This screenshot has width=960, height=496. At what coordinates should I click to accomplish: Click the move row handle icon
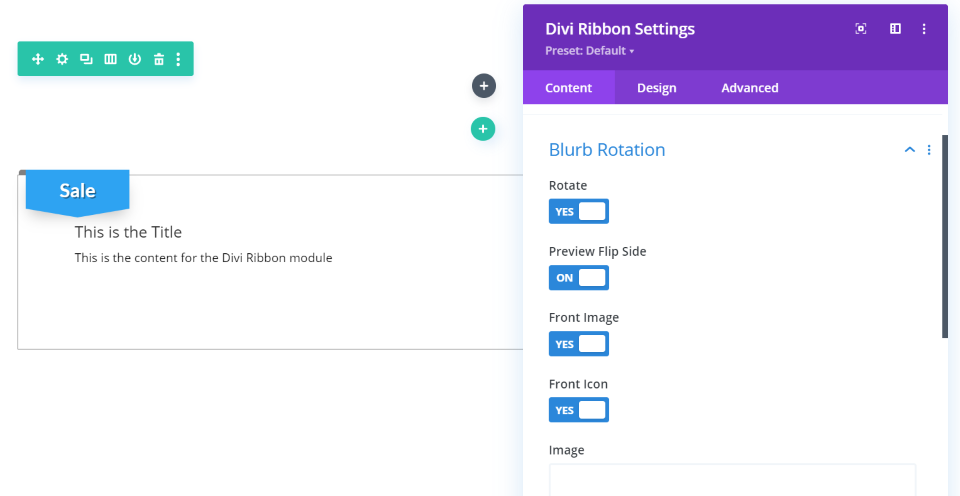pos(38,59)
